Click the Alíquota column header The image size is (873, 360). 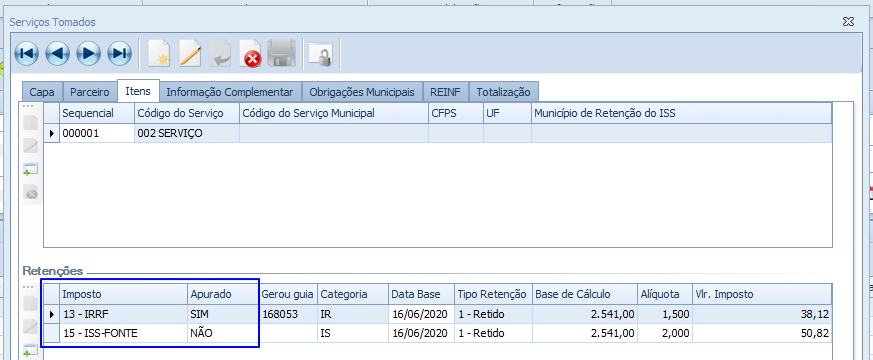point(665,294)
